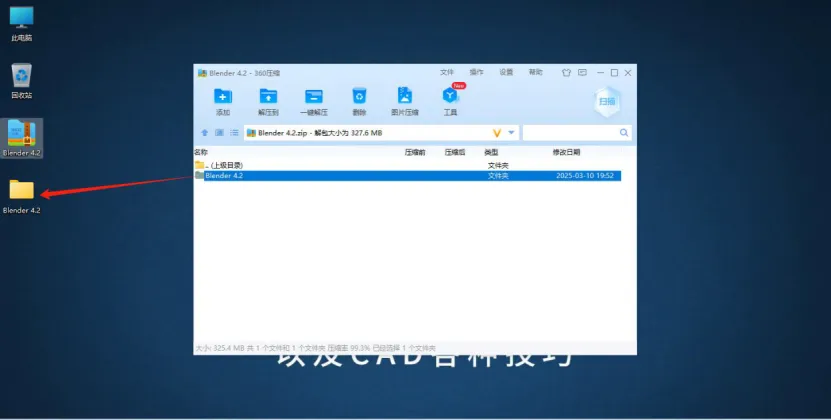Select 此电脑 (This PC) desktop icon
The image size is (831, 420).
pos(22,24)
